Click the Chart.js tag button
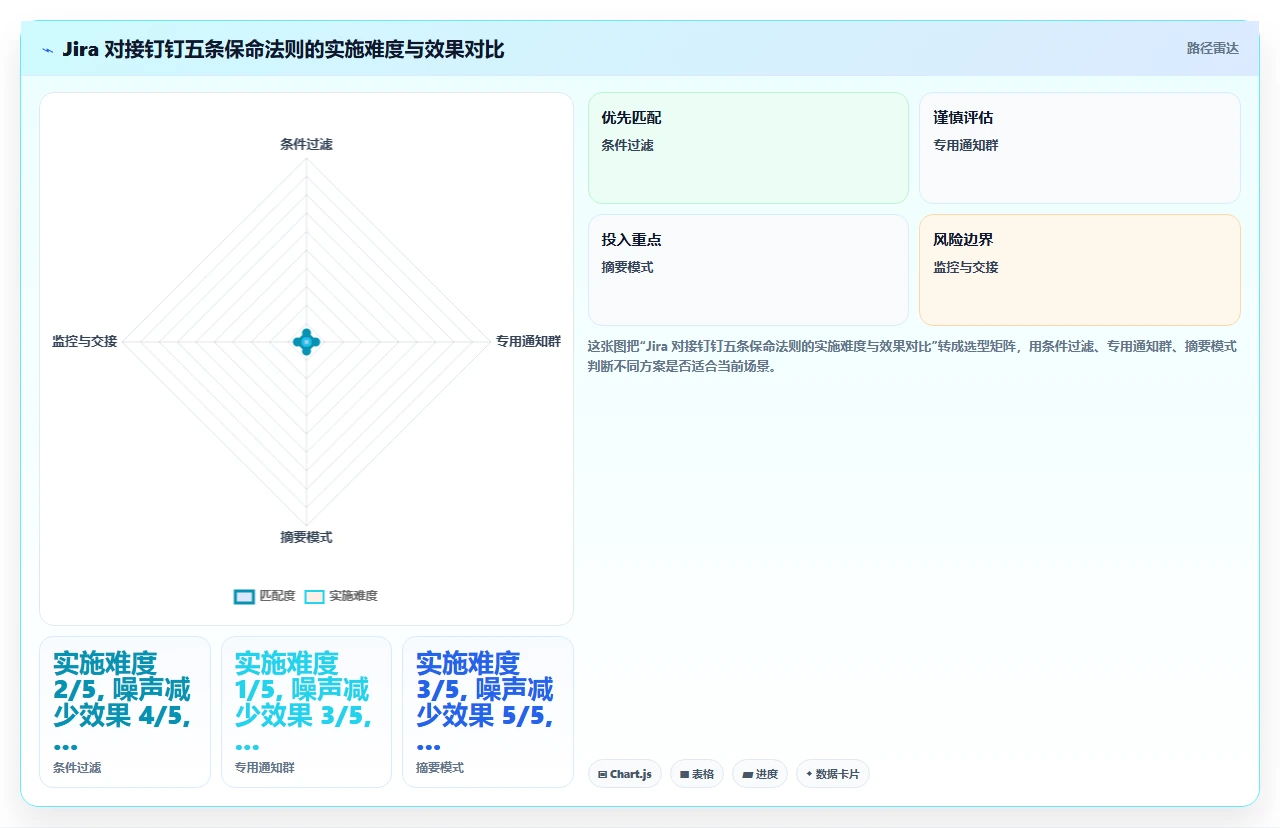1280x828 pixels. tap(625, 774)
